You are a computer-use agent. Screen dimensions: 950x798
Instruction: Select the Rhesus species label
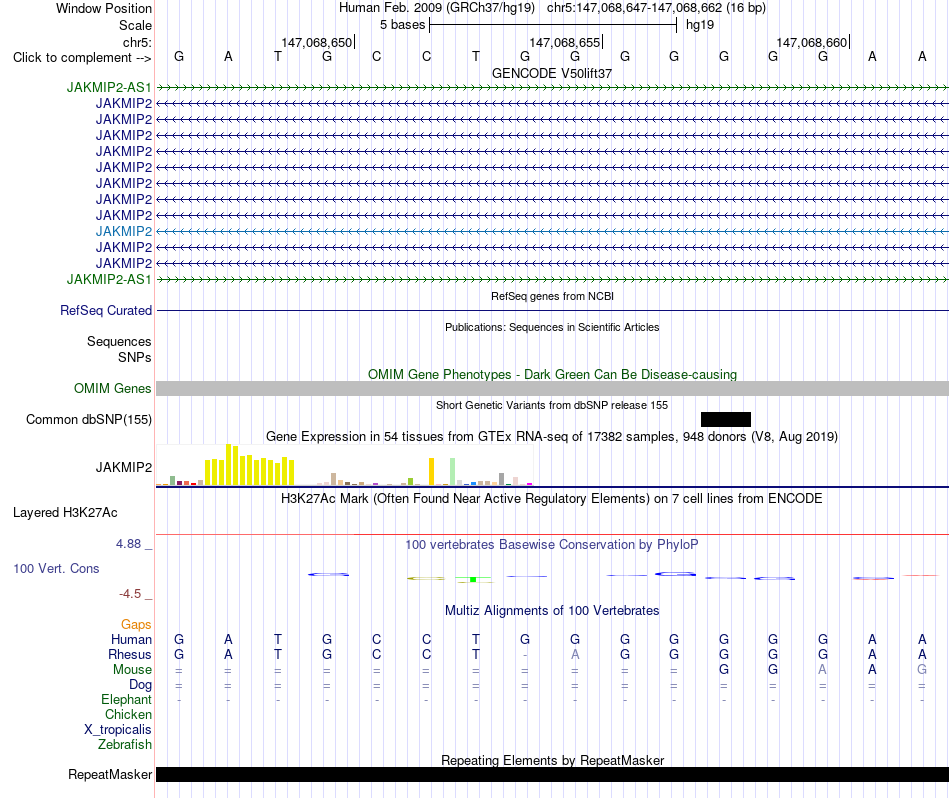130,654
